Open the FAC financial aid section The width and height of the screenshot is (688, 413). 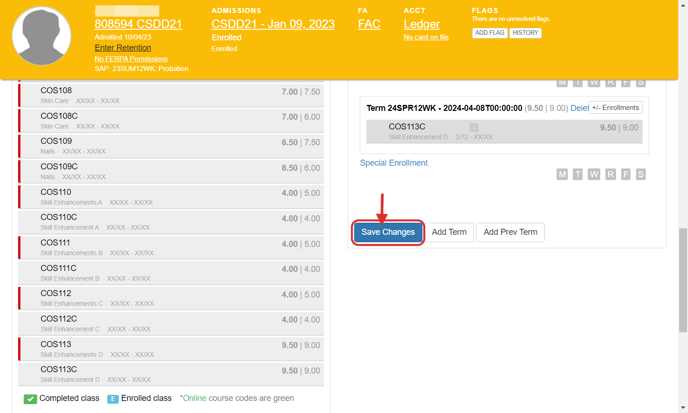pyautogui.click(x=369, y=24)
